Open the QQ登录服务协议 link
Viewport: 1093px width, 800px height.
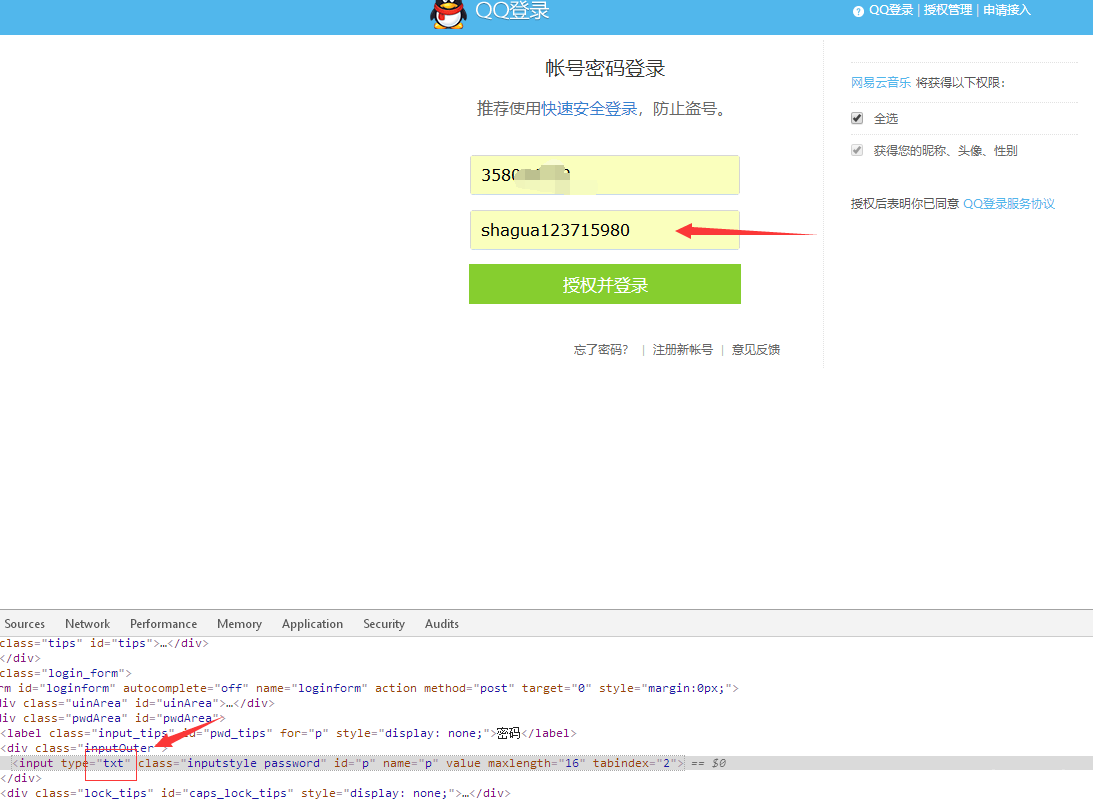pos(1010,203)
